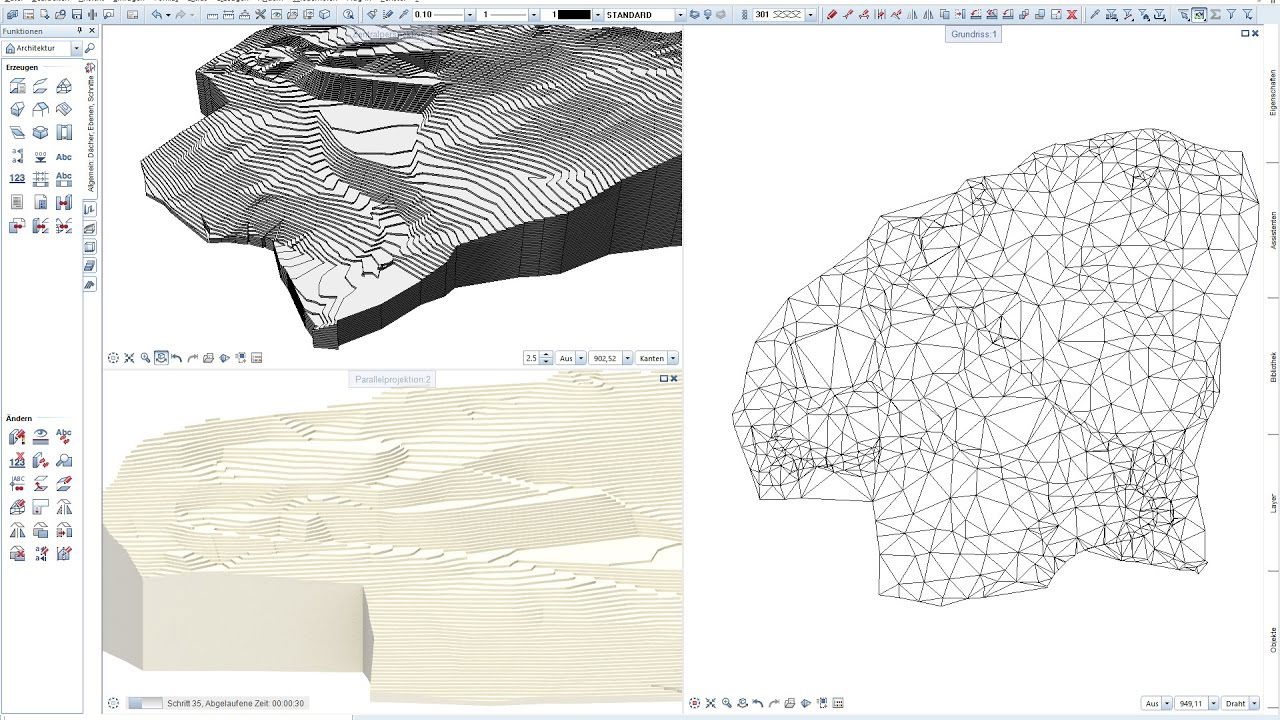This screenshot has height=720, width=1280.
Task: Click the zoom magnifier icon below the top-left viewport
Action: click(145, 358)
